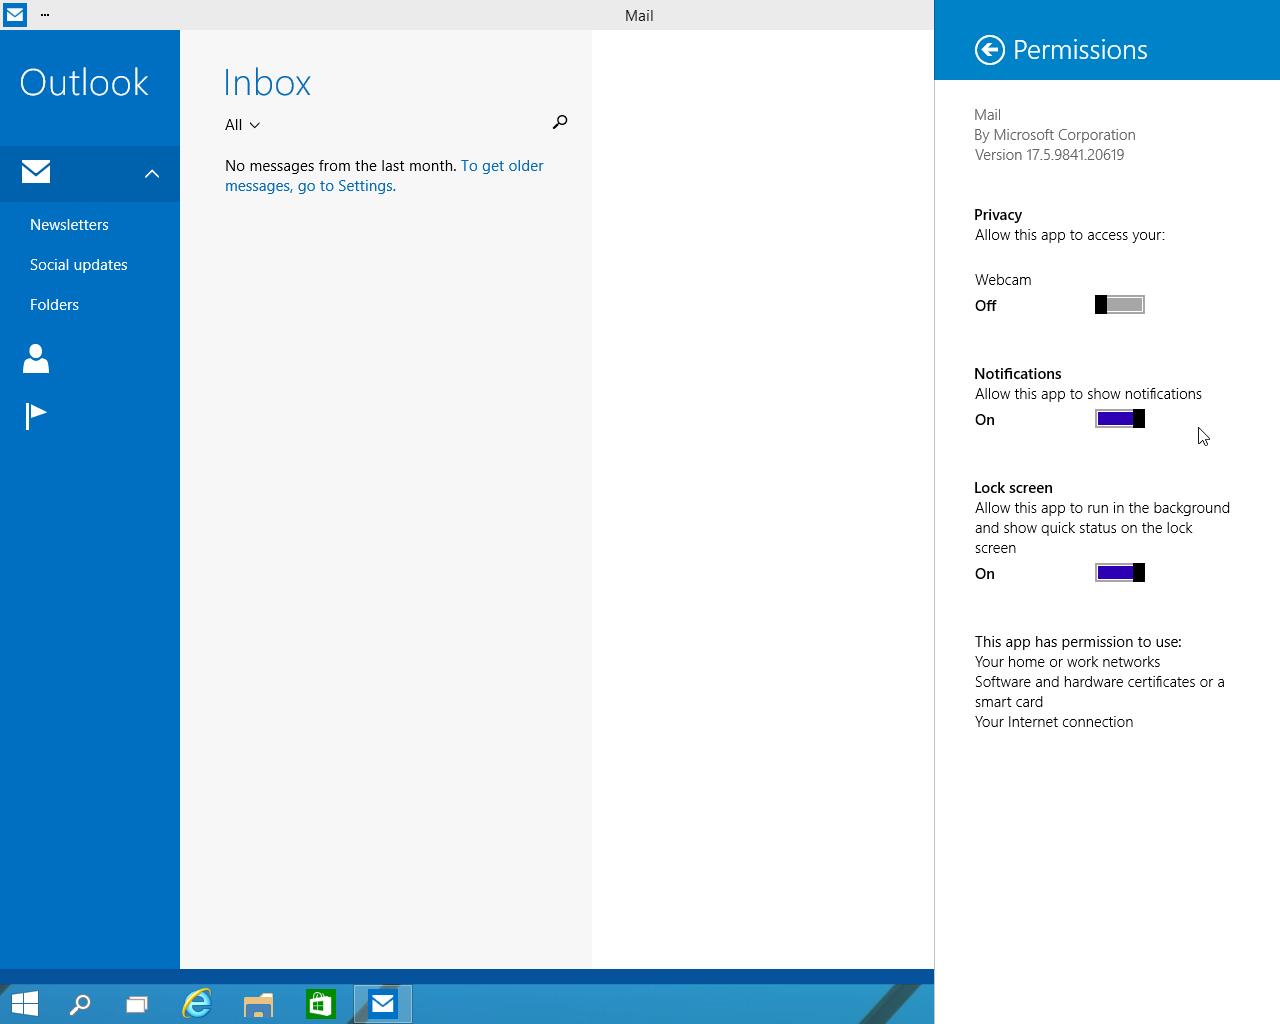The height and width of the screenshot is (1024, 1280).
Task: Click 'Your Internet connection' text
Action: point(1054,722)
